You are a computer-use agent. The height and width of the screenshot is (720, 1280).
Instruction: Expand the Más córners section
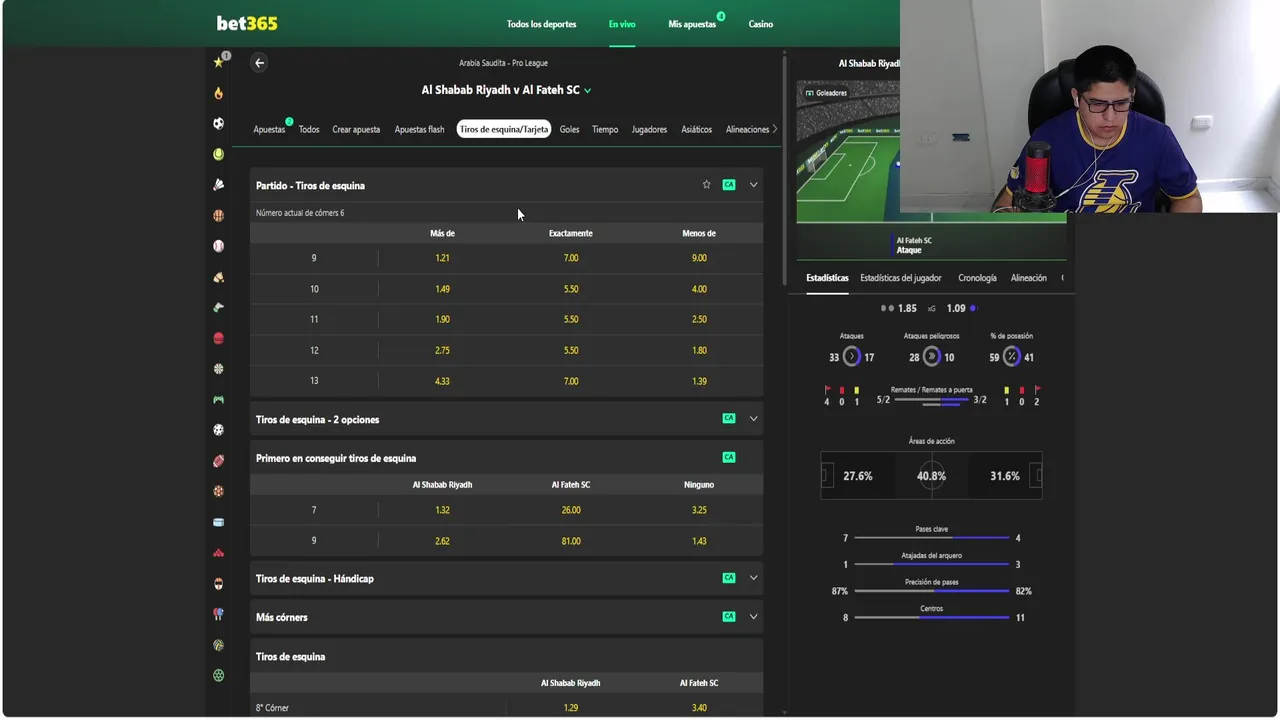(754, 617)
